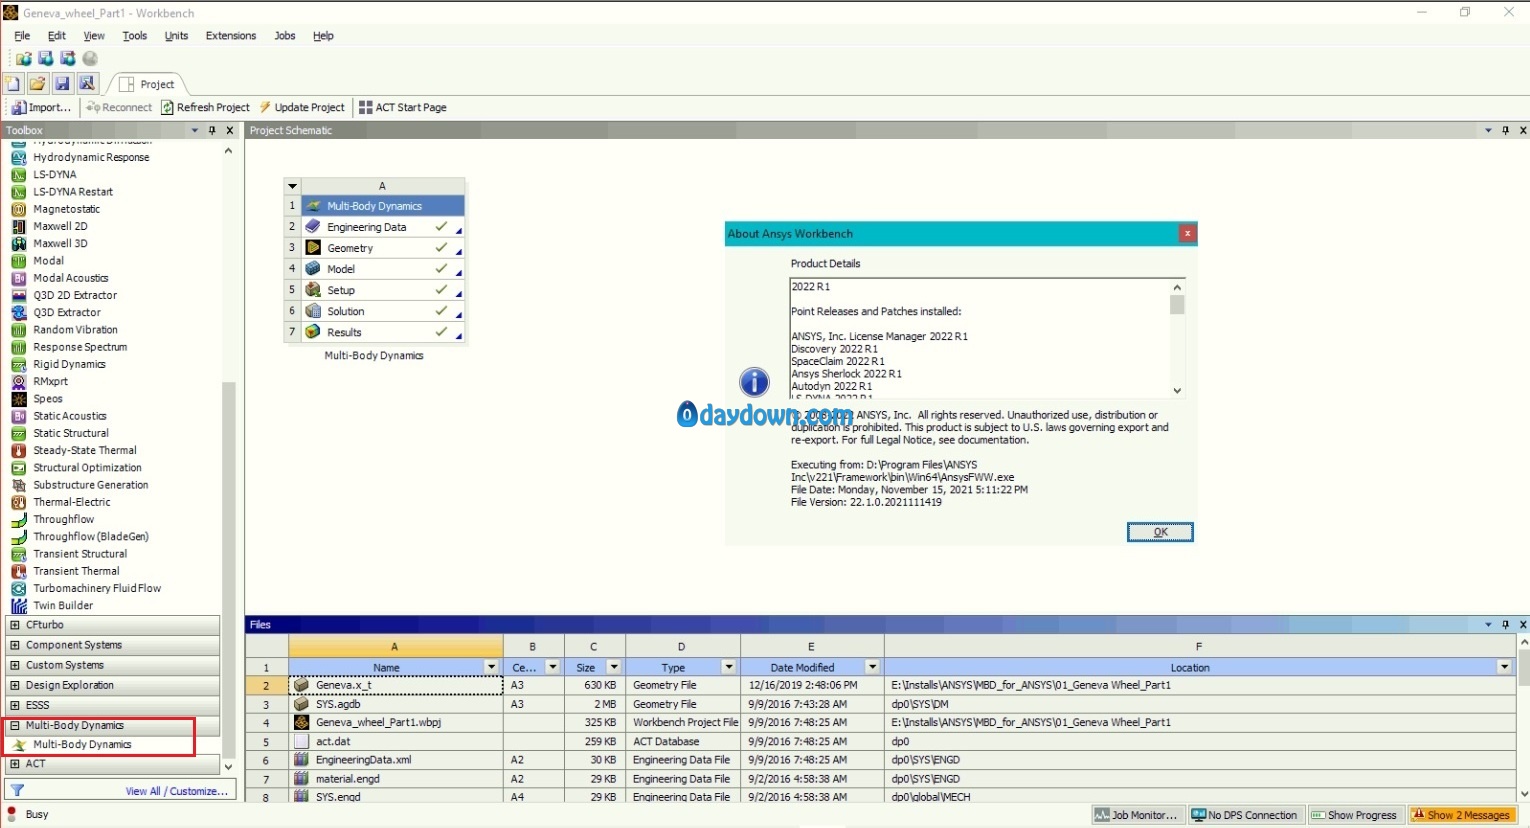
Task: Click the Steady-State Thermal icon
Action: [x=18, y=451]
